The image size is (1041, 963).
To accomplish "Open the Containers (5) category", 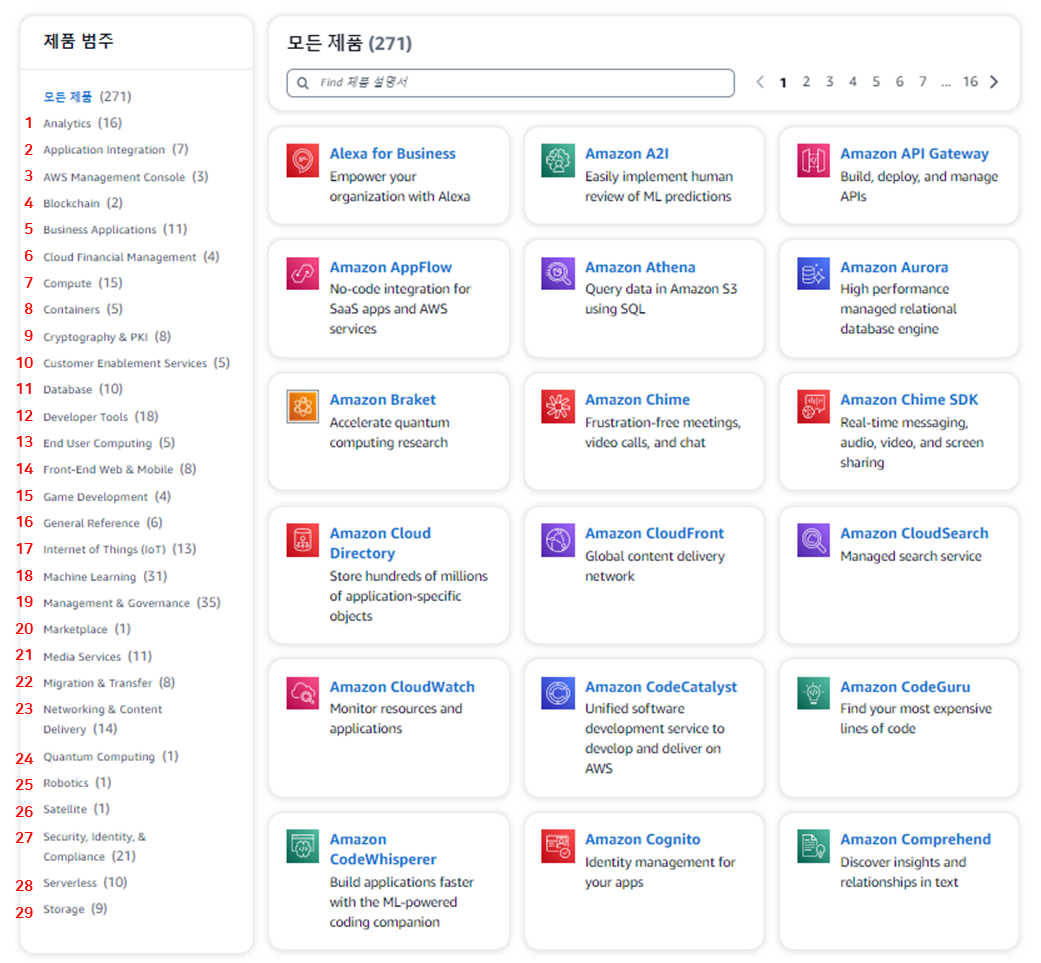I will point(82,309).
